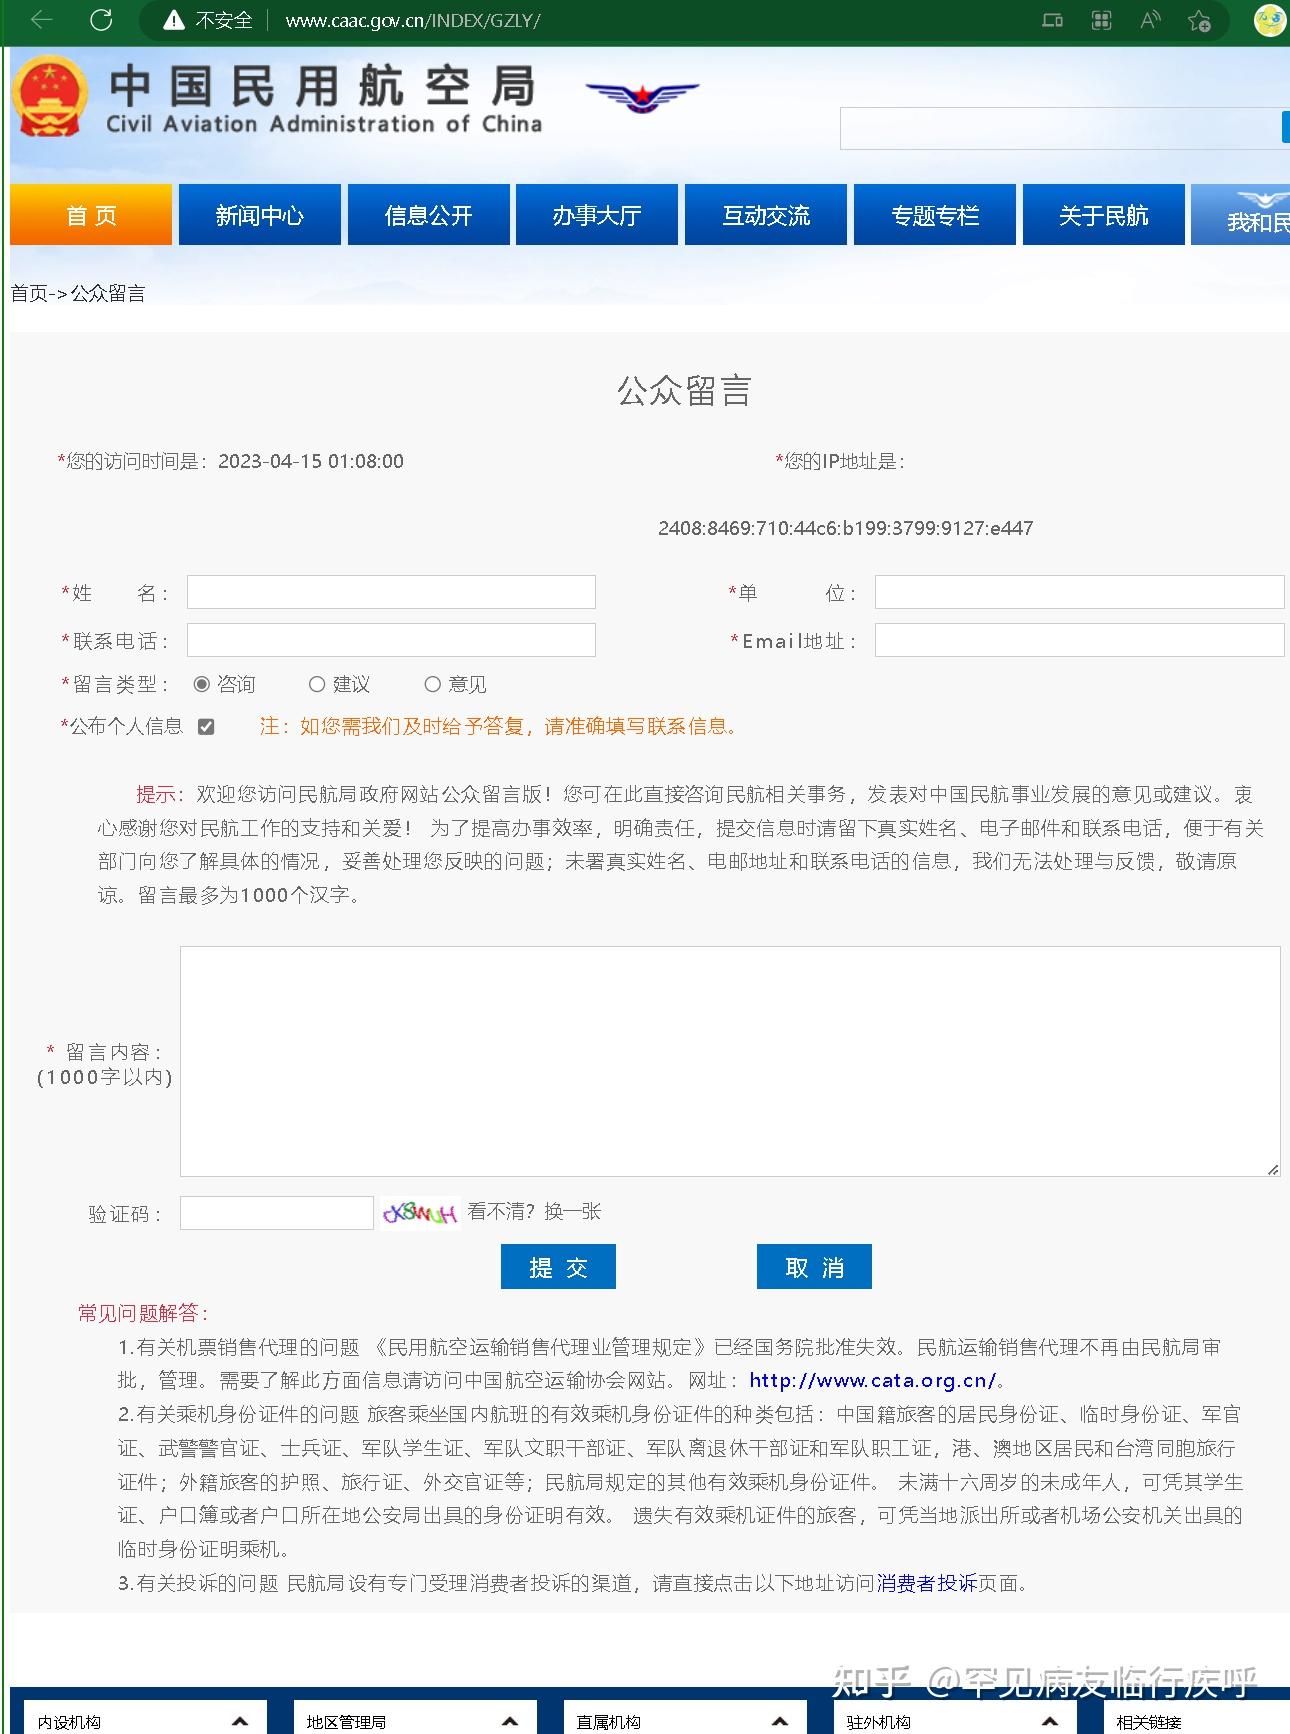Viewport: 1290px width, 1734px height.
Task: Select the 建议 radio option
Action: click(x=317, y=684)
